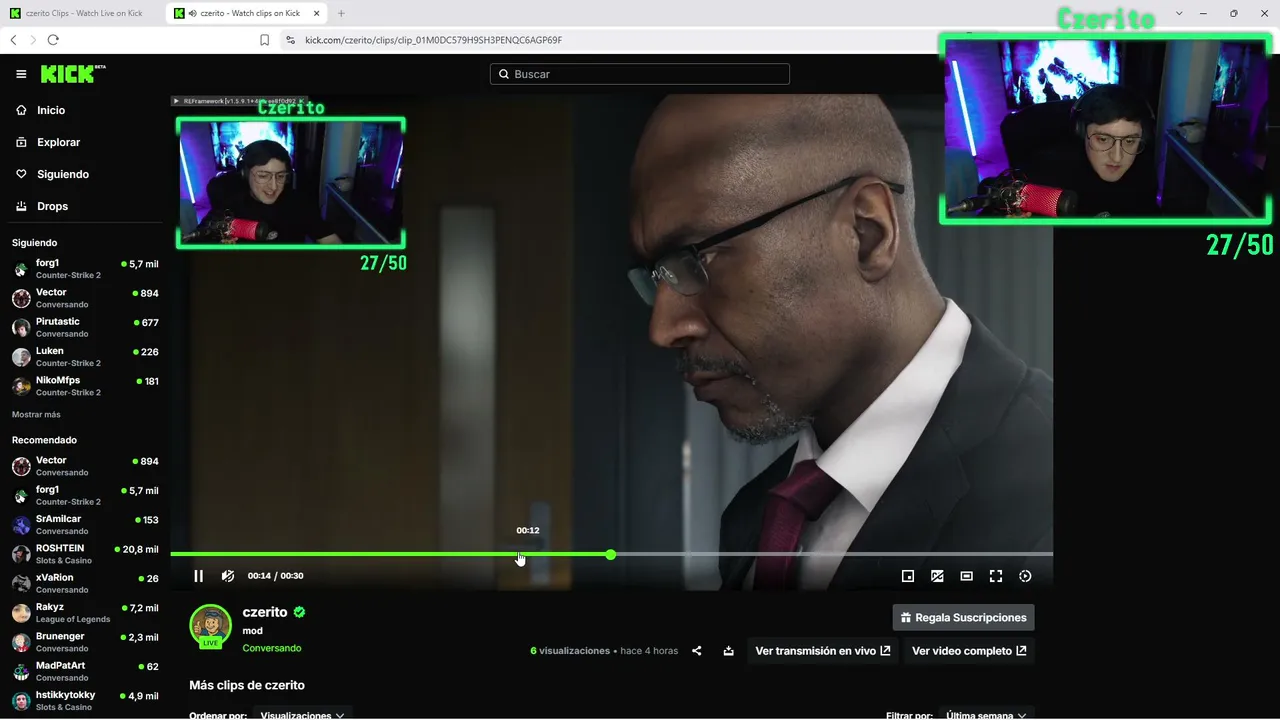Viewport: 1280px width, 720px height.
Task: Open the player settings circle icon
Action: [1025, 576]
